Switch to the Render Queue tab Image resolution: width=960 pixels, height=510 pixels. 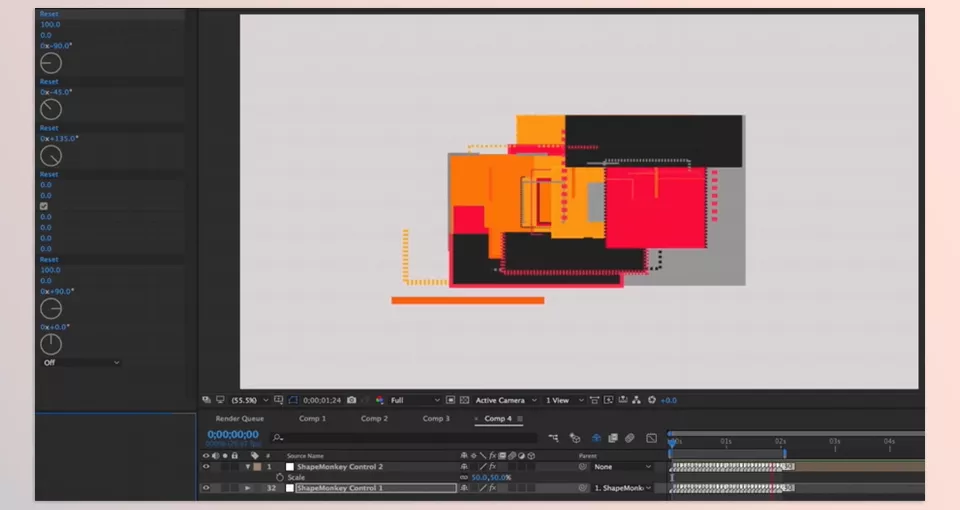click(239, 419)
